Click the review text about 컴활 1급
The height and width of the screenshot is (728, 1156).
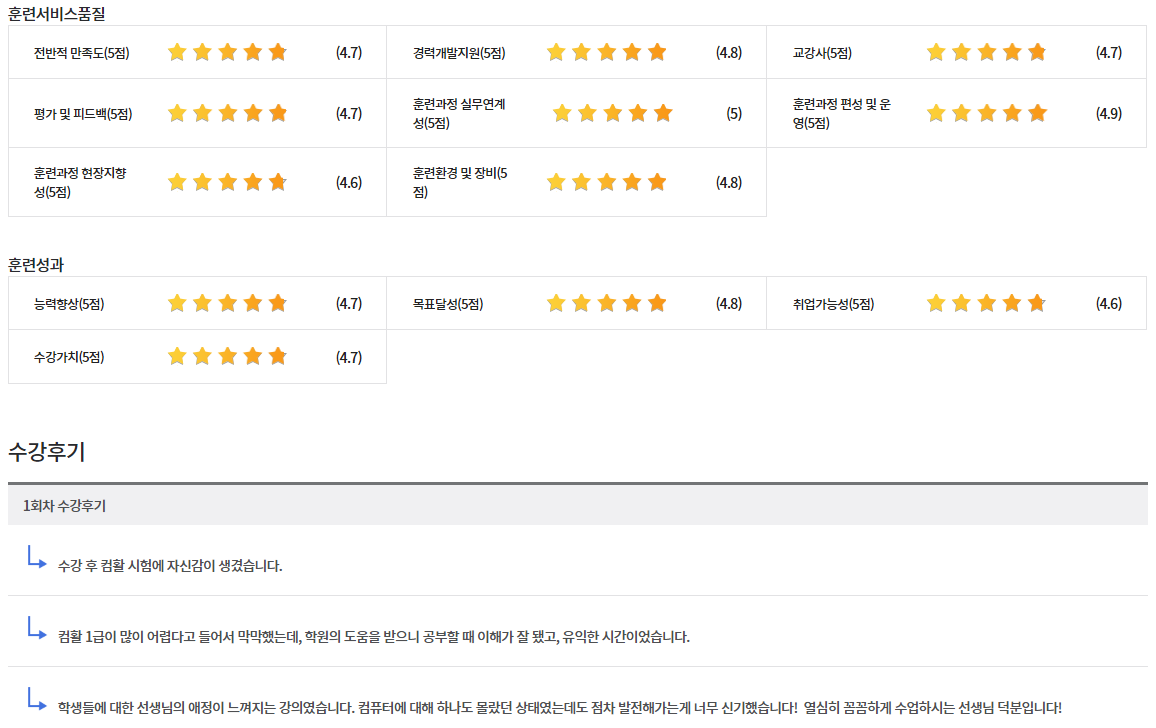(x=374, y=637)
